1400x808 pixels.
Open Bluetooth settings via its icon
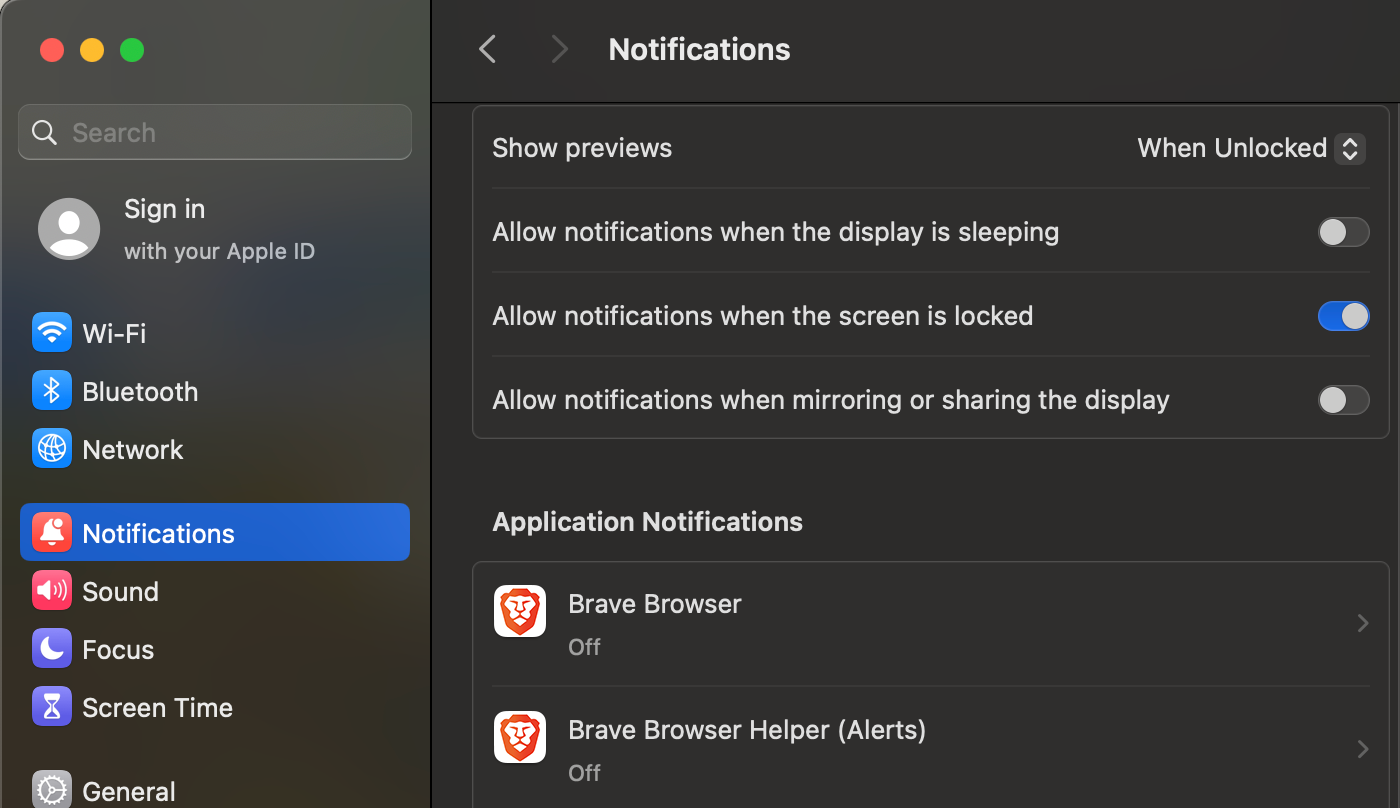(x=52, y=391)
